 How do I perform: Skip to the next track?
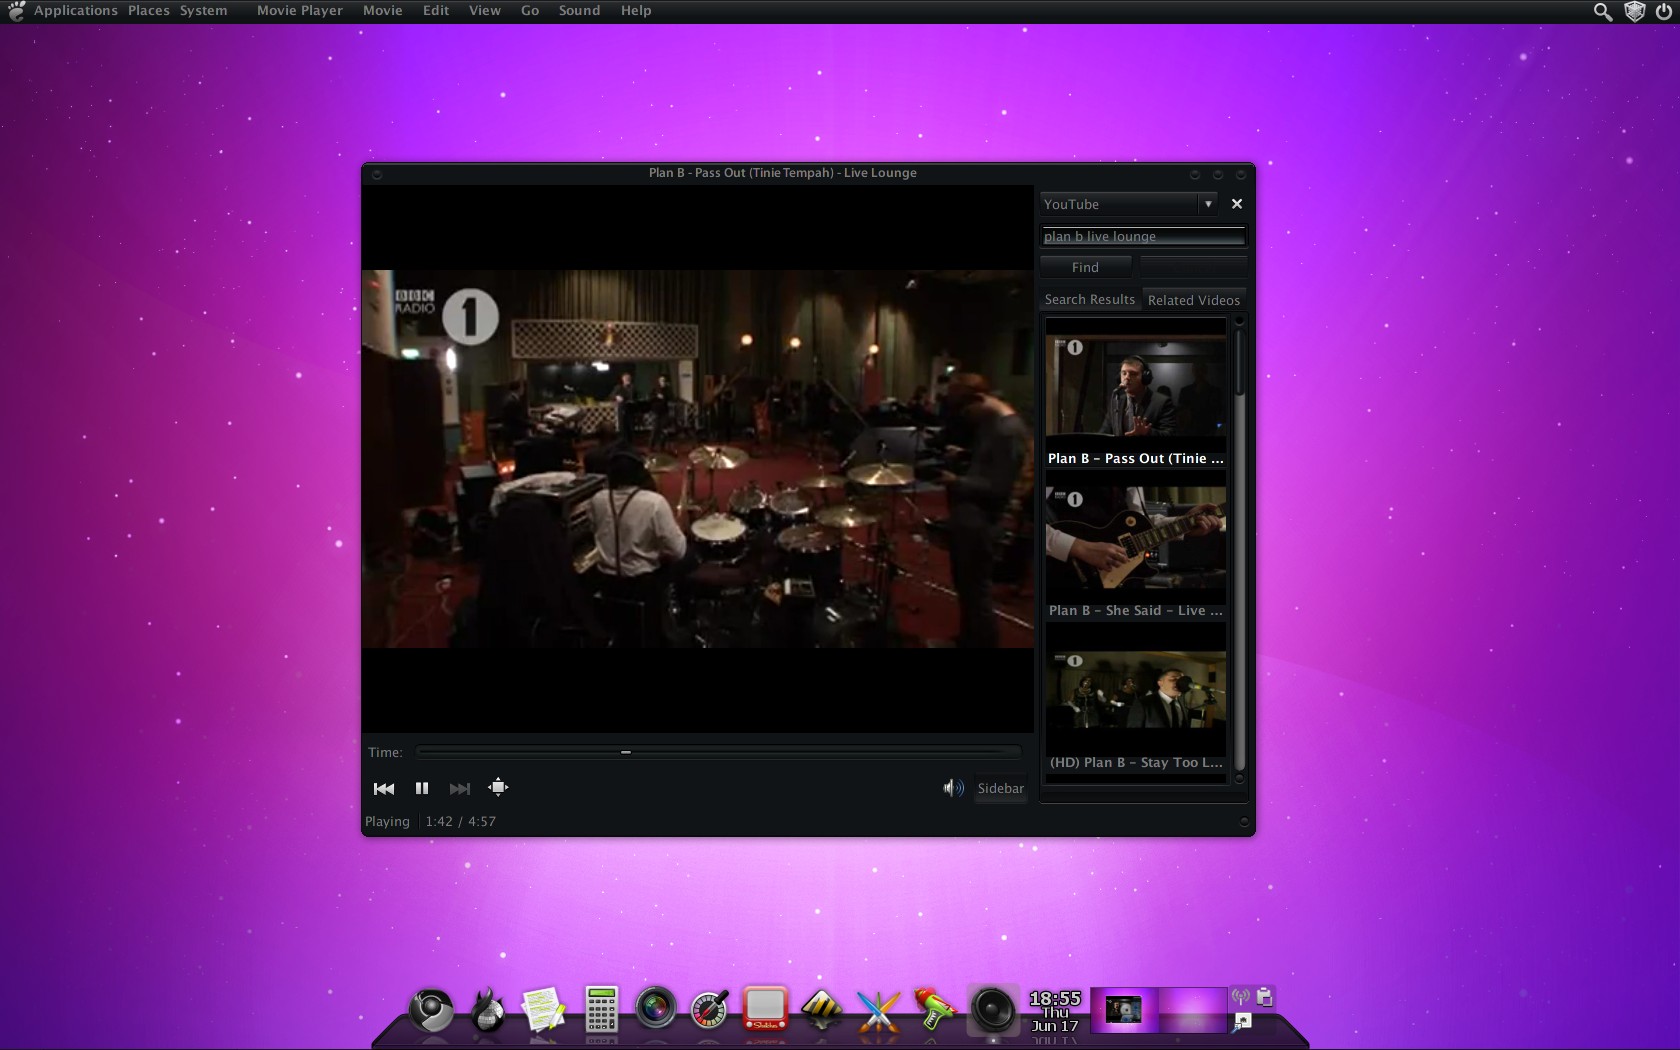pyautogui.click(x=460, y=788)
